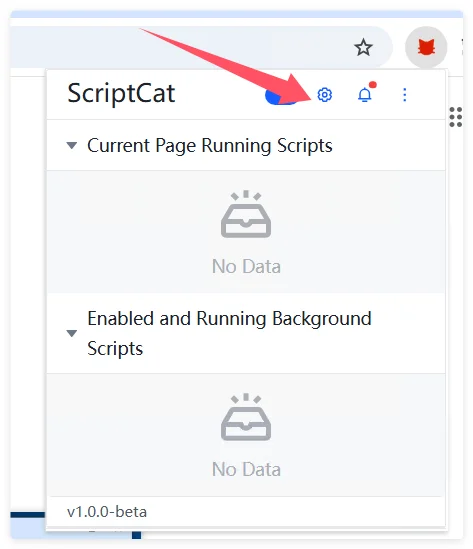Screen dimensions: 473x549
Task: Click No Data text in Background Scripts section
Action: (x=246, y=469)
